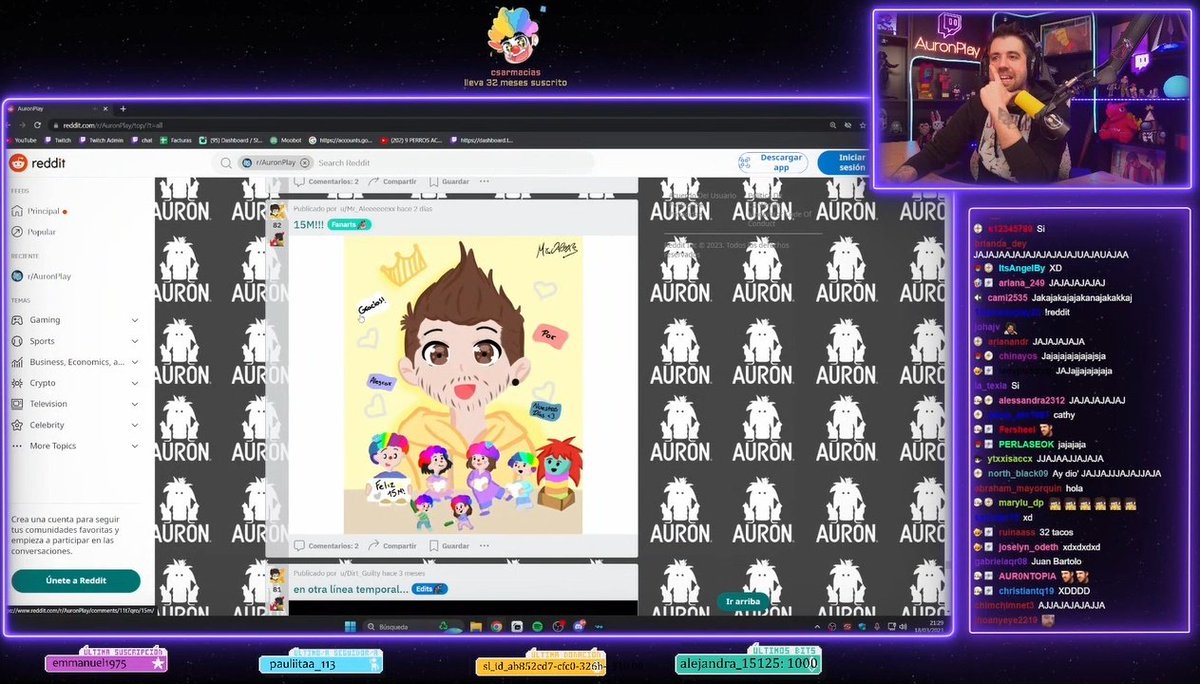The image size is (1200, 684).
Task: Open the Windows Start menu
Action: click(x=351, y=627)
